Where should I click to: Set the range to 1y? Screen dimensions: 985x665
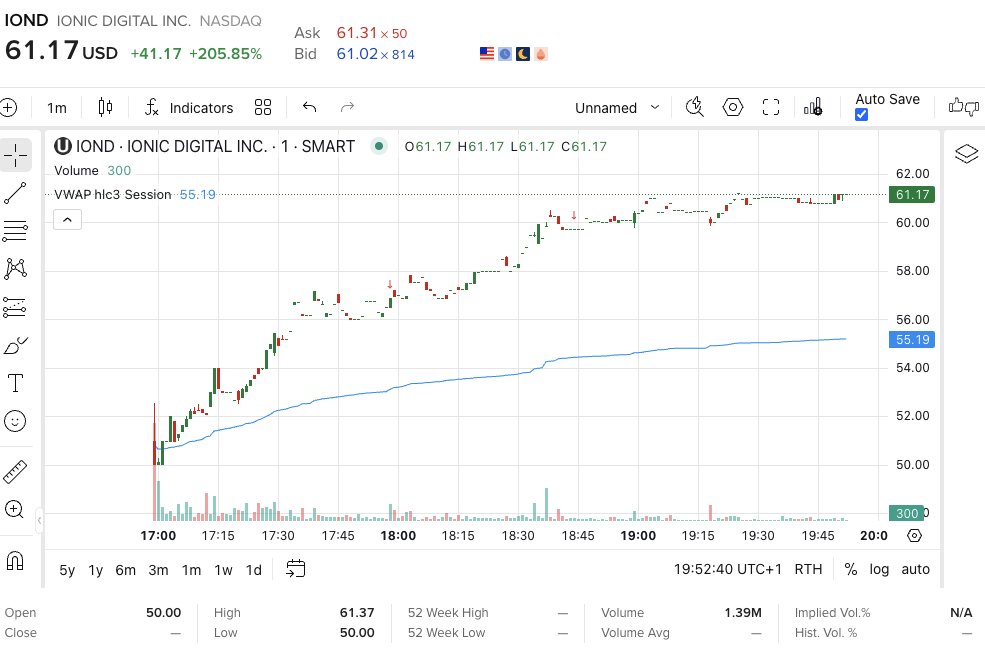pyautogui.click(x=95, y=570)
